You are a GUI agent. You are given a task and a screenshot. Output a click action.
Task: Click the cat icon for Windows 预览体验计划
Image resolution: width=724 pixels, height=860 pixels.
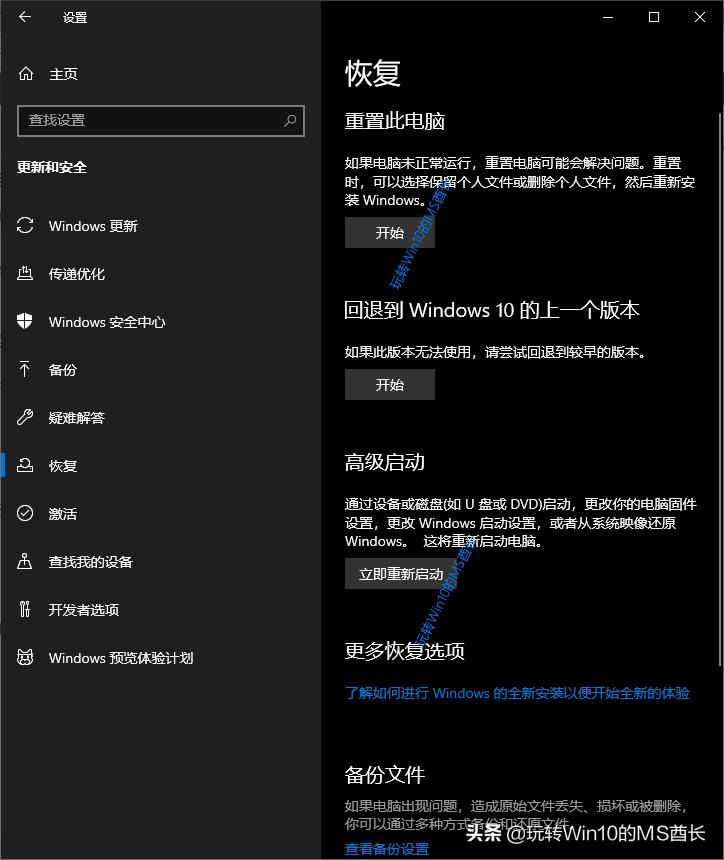point(25,657)
